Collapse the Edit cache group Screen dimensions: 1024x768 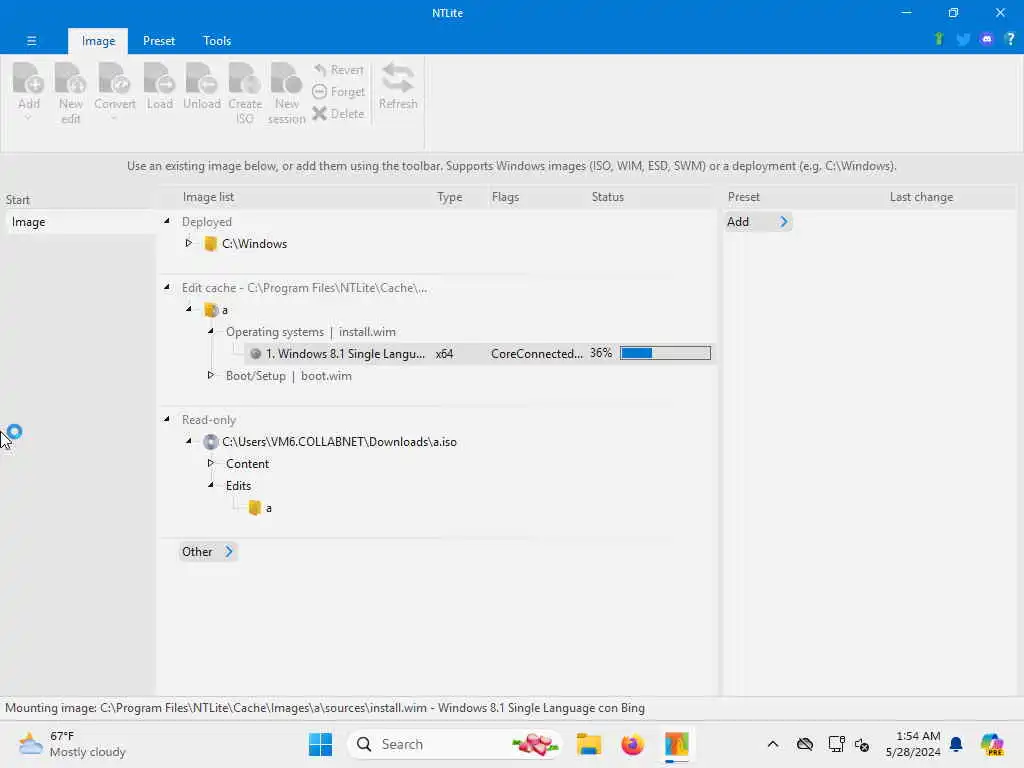point(167,287)
